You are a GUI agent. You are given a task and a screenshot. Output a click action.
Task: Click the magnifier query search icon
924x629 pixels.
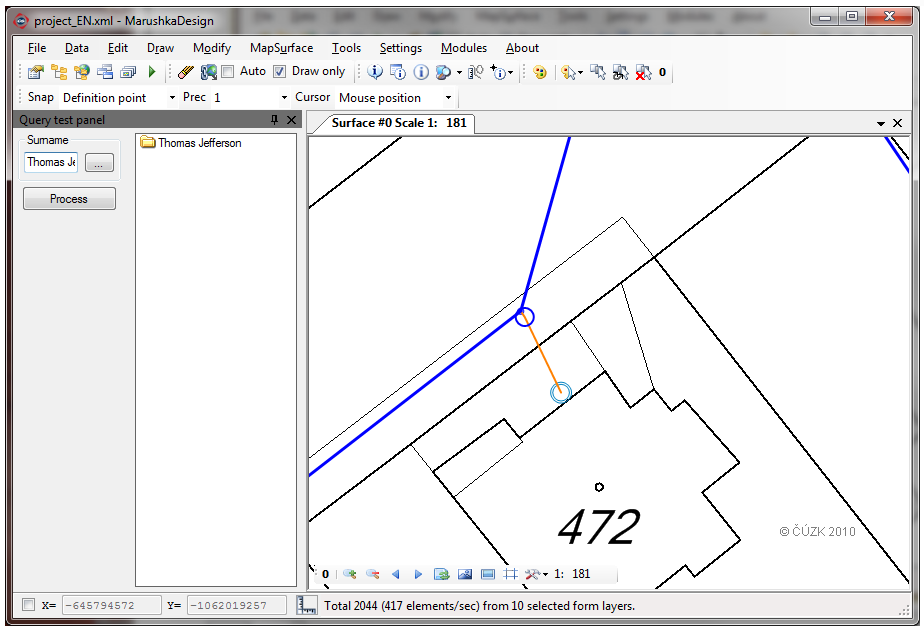coord(443,72)
